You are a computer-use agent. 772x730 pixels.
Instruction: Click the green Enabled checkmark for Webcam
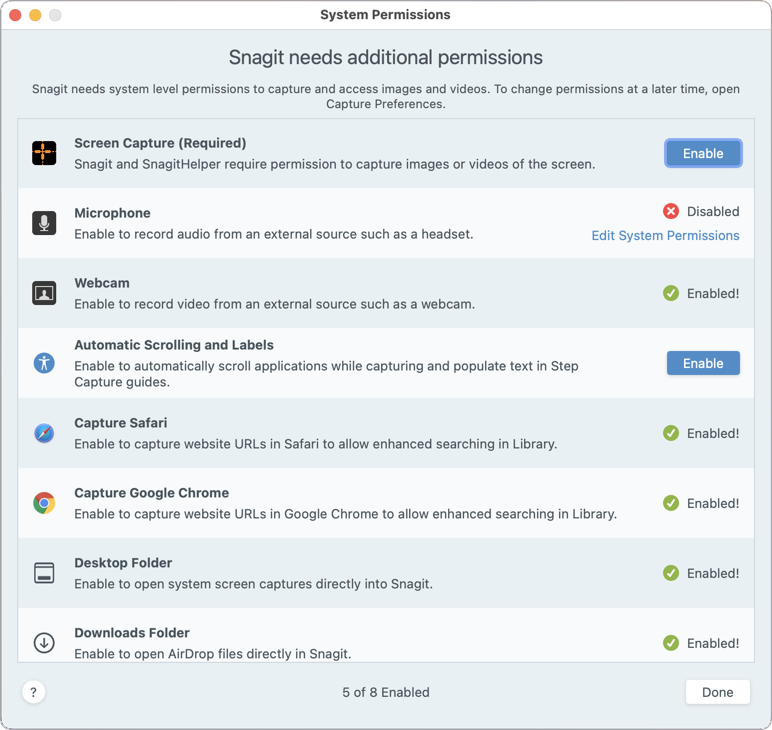point(671,293)
